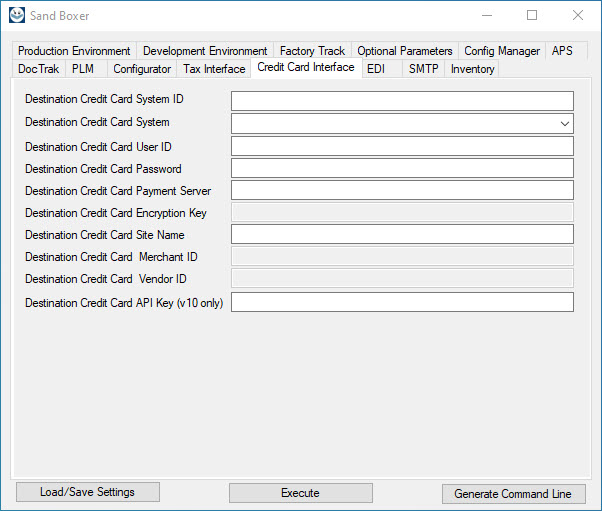Click the Sand Boxer app icon
The width and height of the screenshot is (602, 511).
(x=16, y=15)
